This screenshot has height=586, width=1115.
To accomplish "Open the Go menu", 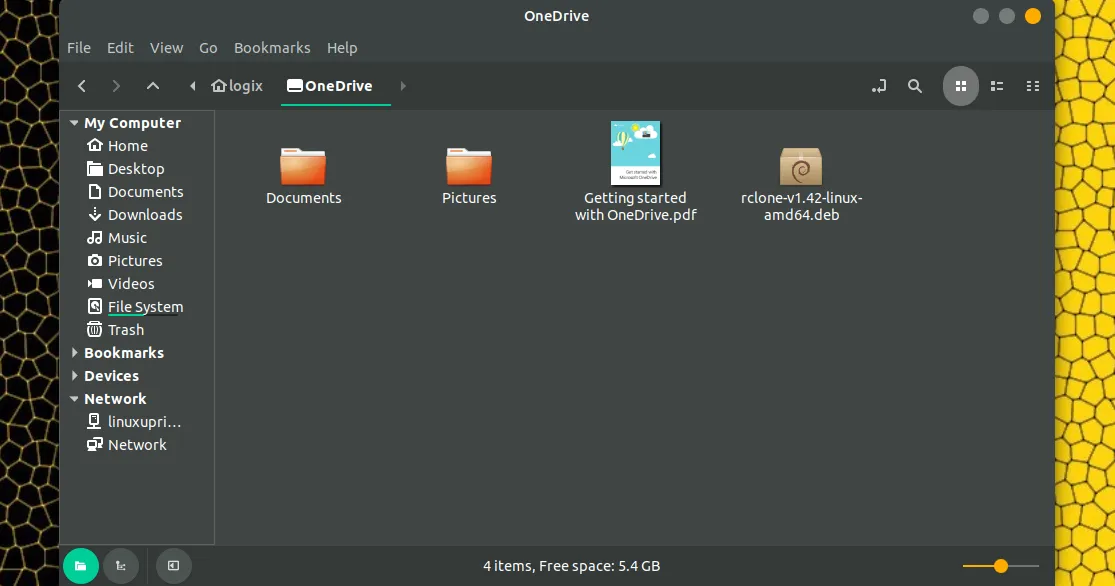I will [208, 48].
